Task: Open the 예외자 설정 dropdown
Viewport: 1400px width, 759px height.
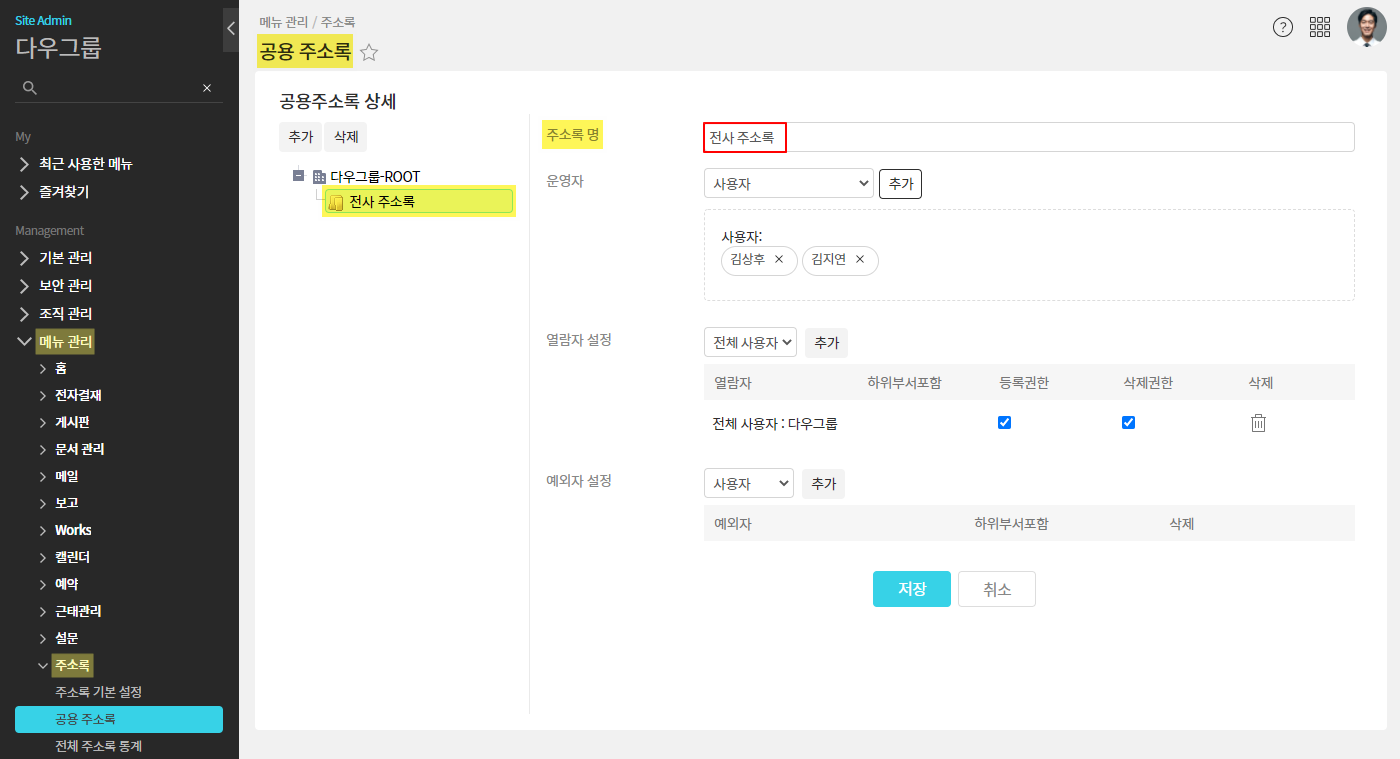Action: tap(748, 484)
